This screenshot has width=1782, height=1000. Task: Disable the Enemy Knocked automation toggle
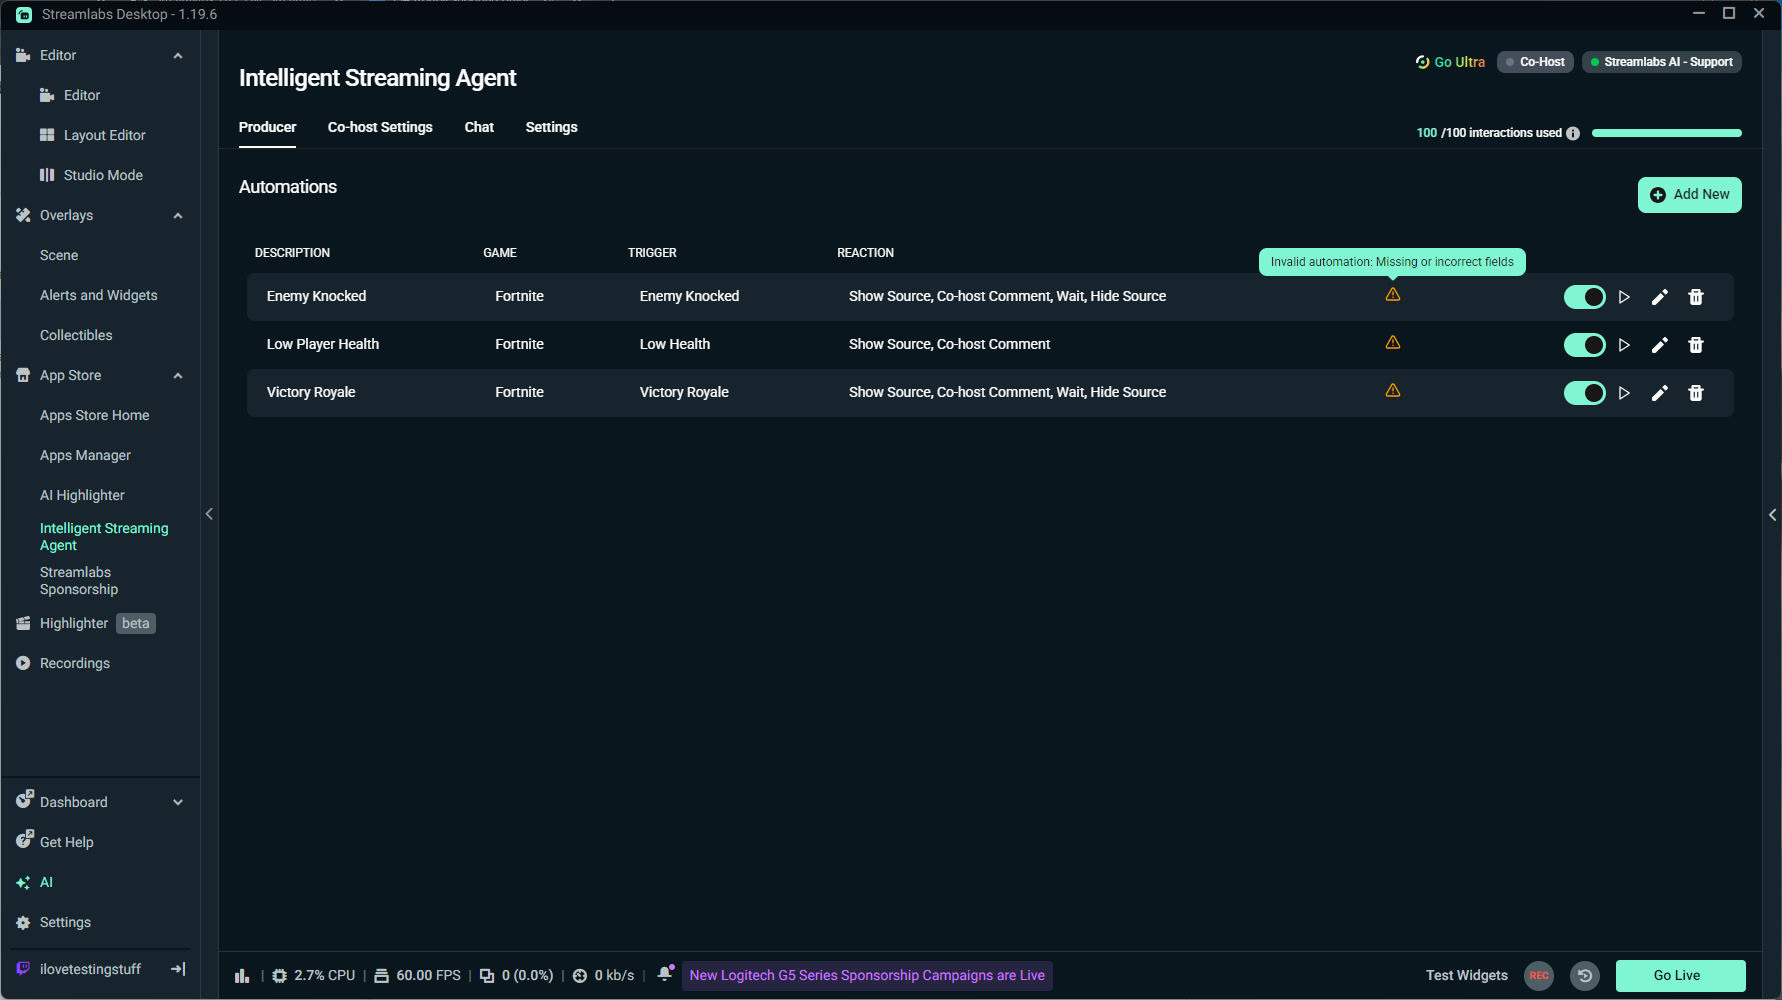coord(1584,297)
